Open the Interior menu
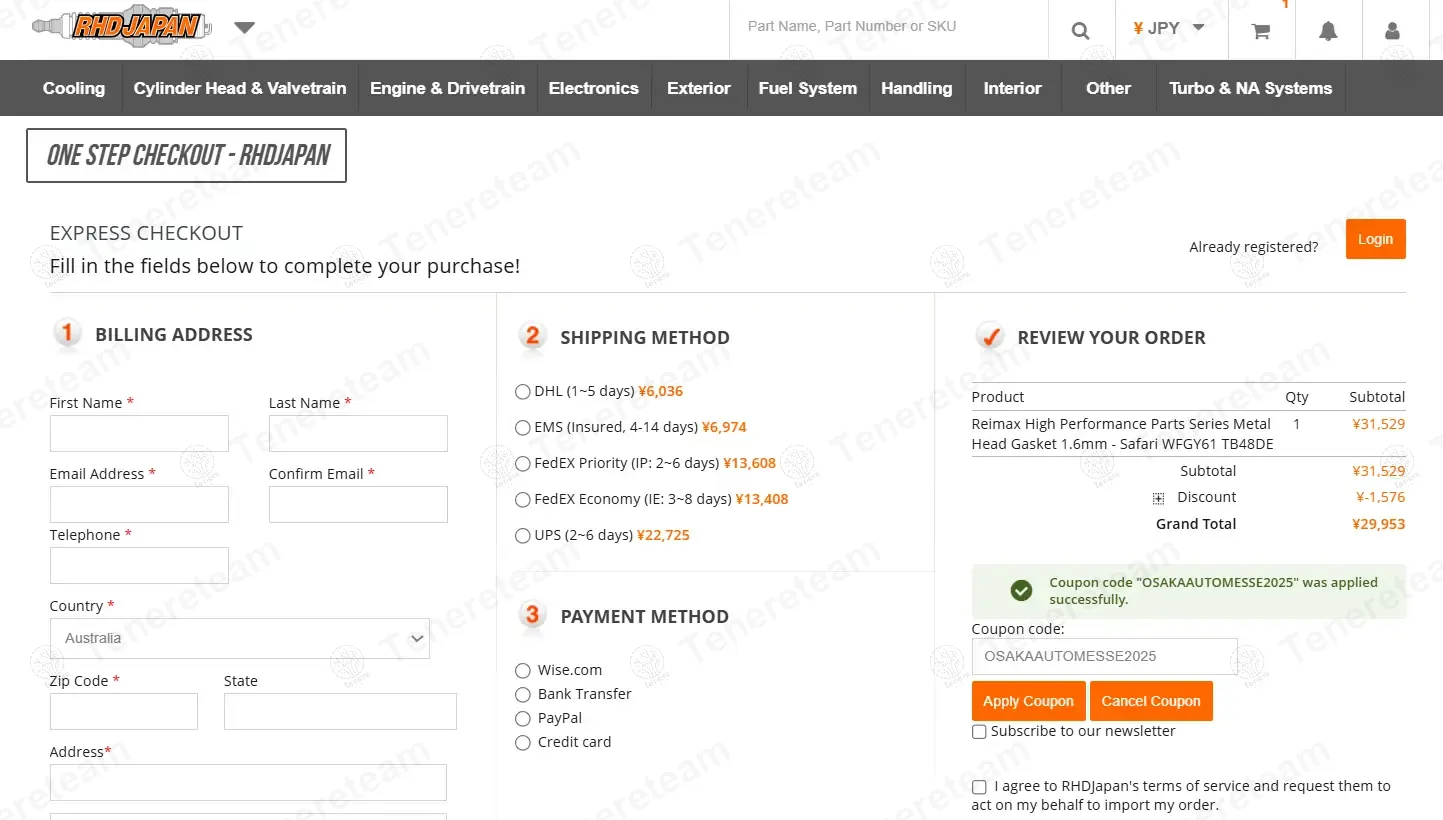Screen dimensions: 1443x820 1013,88
